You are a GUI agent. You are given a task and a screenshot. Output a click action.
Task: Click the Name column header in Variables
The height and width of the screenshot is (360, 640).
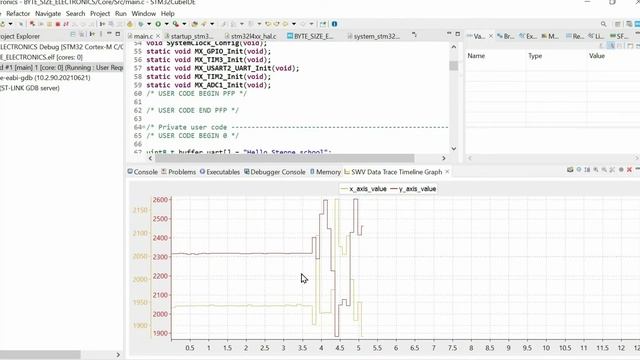pos(476,56)
